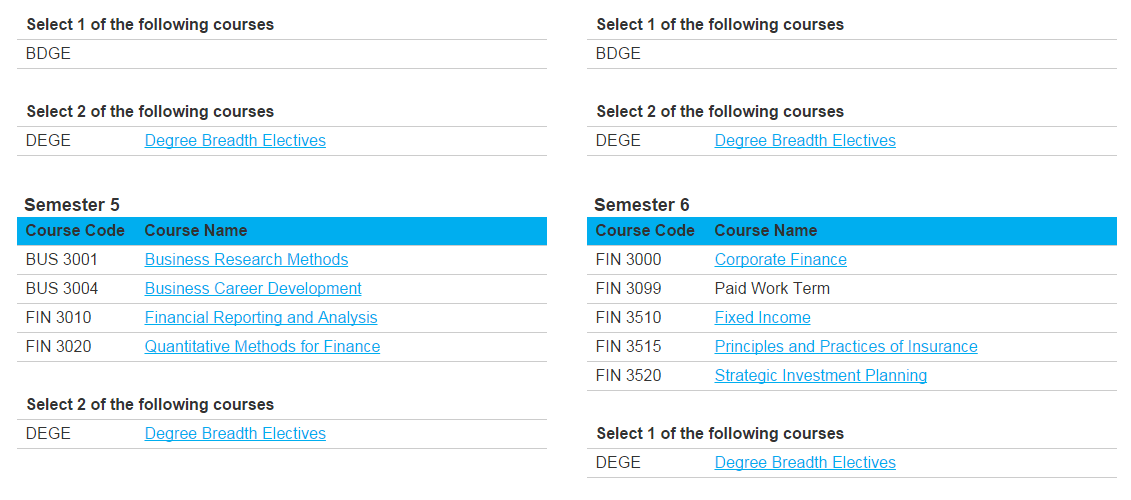Open Principles and Practices of Insurance link
The image size is (1131, 500).
click(x=846, y=347)
